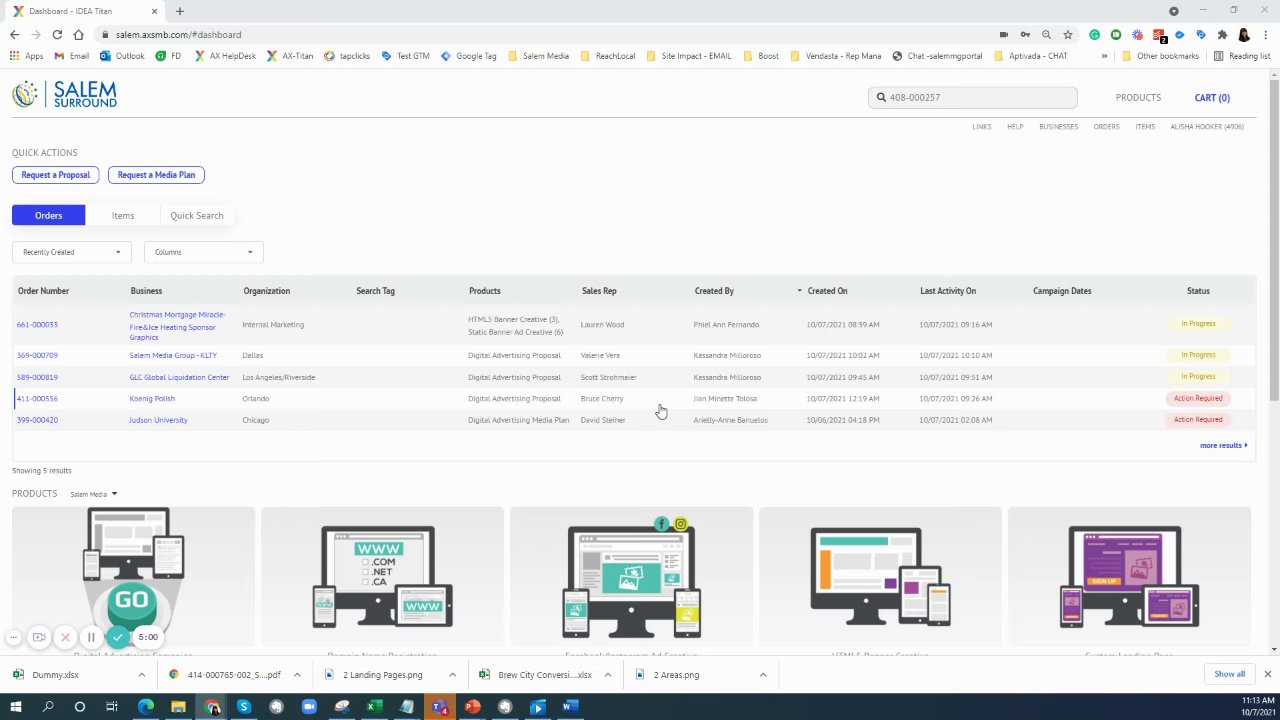Open the Facebook Instagram ad product thumbnail
1280x720 pixels.
[x=631, y=578]
